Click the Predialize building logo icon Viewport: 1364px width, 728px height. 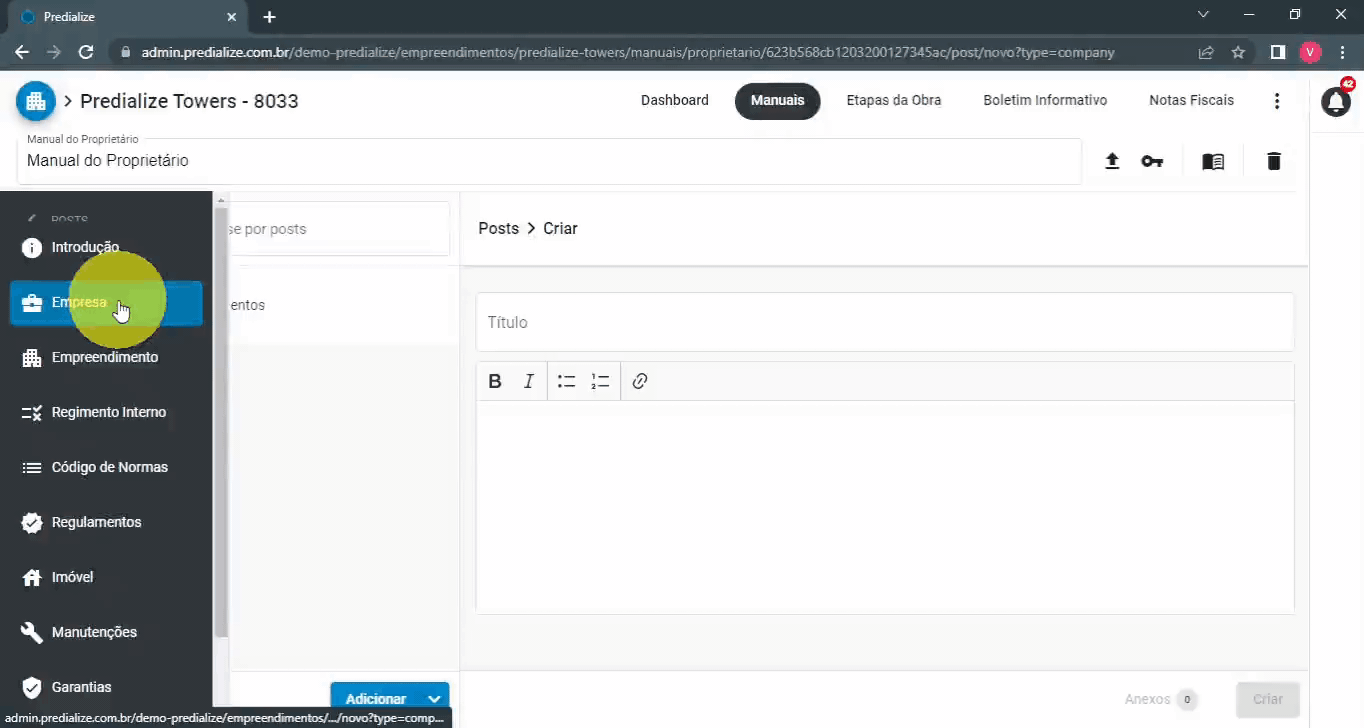click(36, 101)
